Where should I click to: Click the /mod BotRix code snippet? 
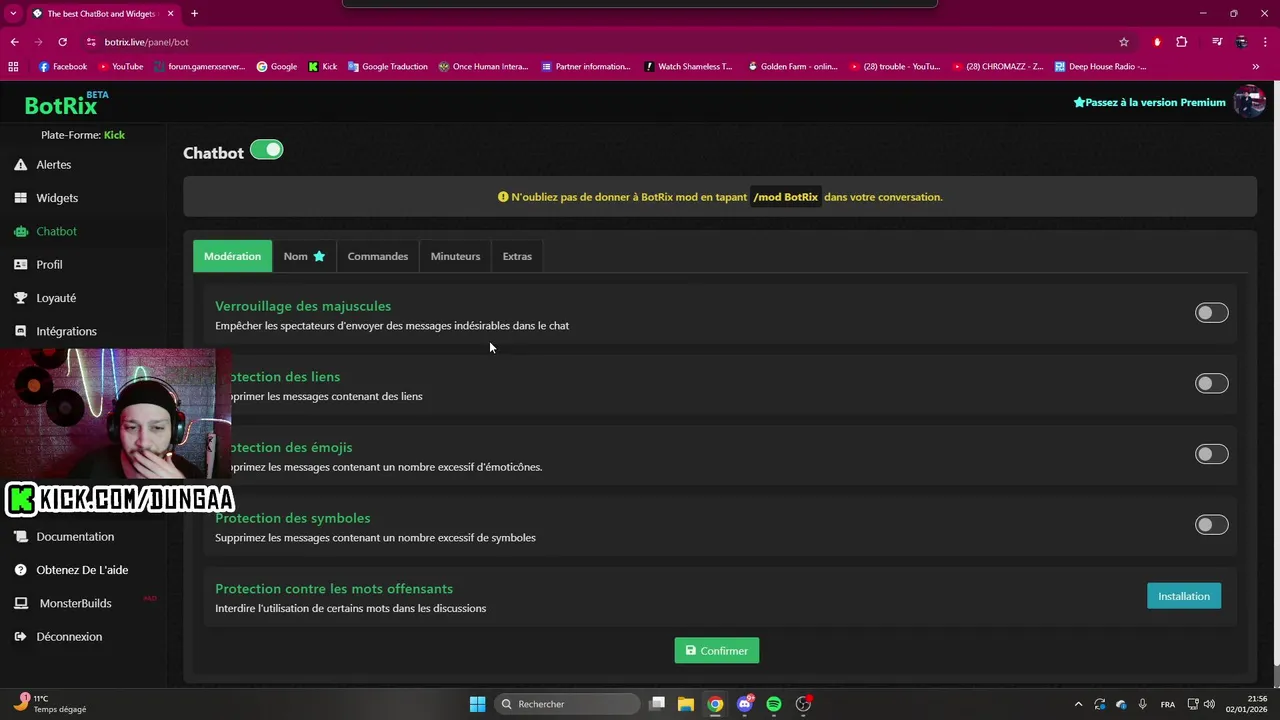tap(785, 197)
